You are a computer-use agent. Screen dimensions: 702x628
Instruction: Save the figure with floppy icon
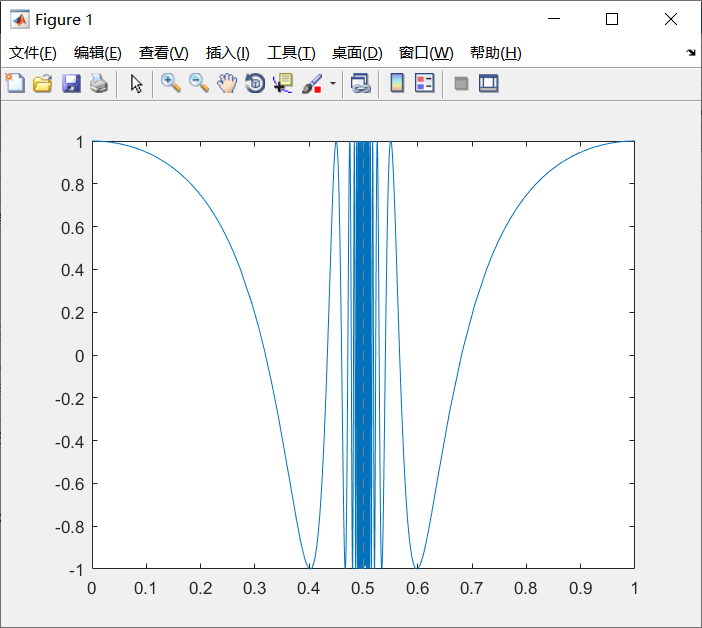click(x=71, y=83)
